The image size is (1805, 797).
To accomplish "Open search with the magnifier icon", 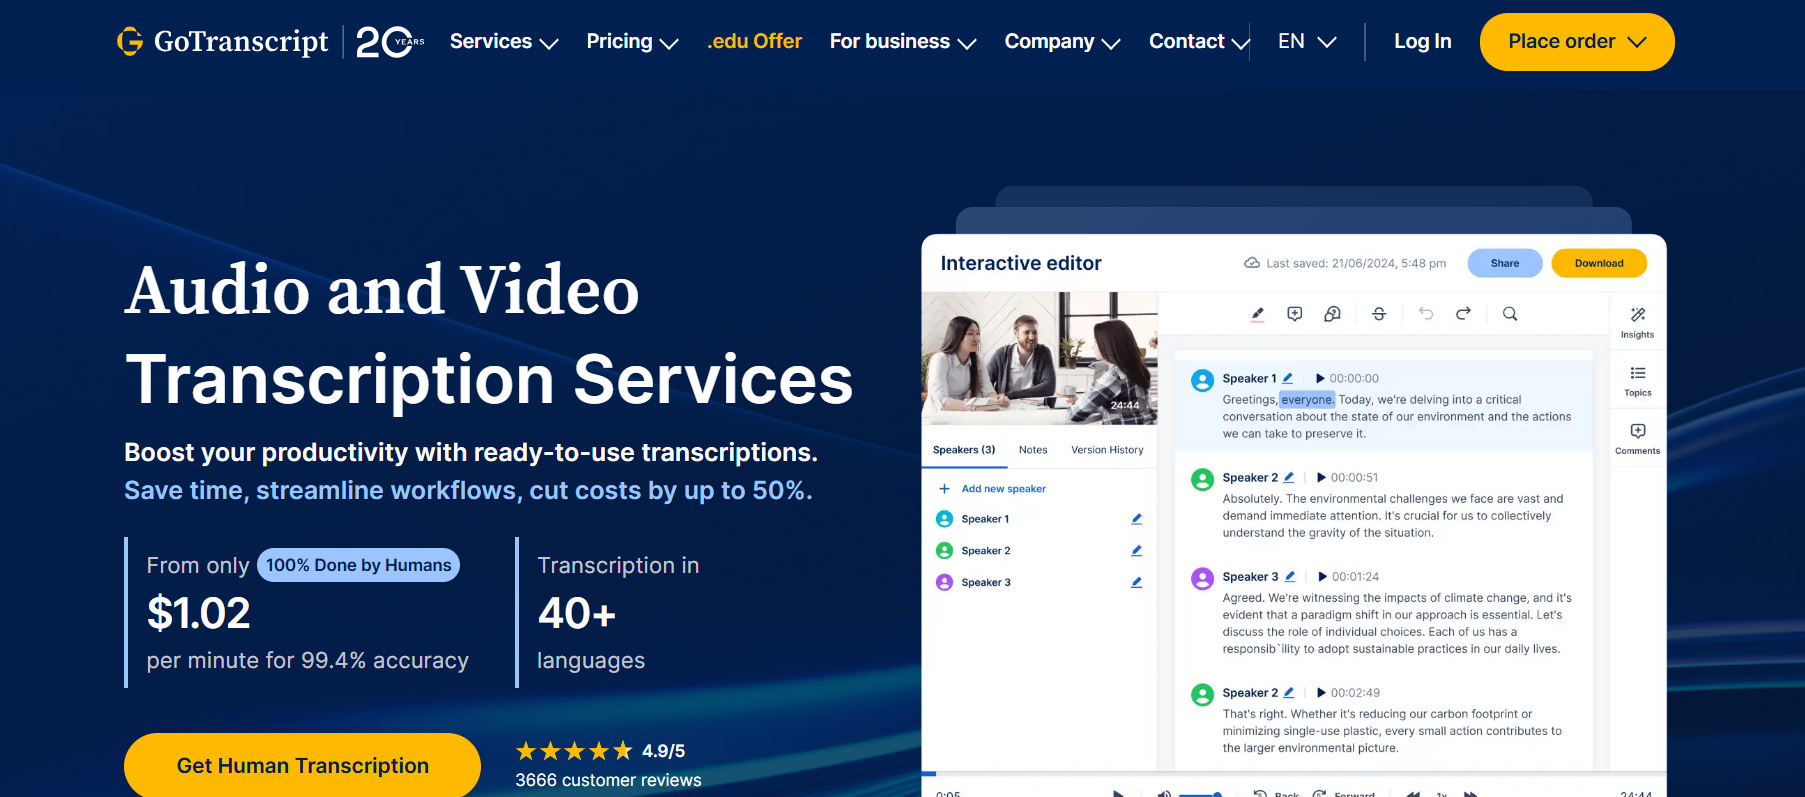I will pyautogui.click(x=1510, y=314).
